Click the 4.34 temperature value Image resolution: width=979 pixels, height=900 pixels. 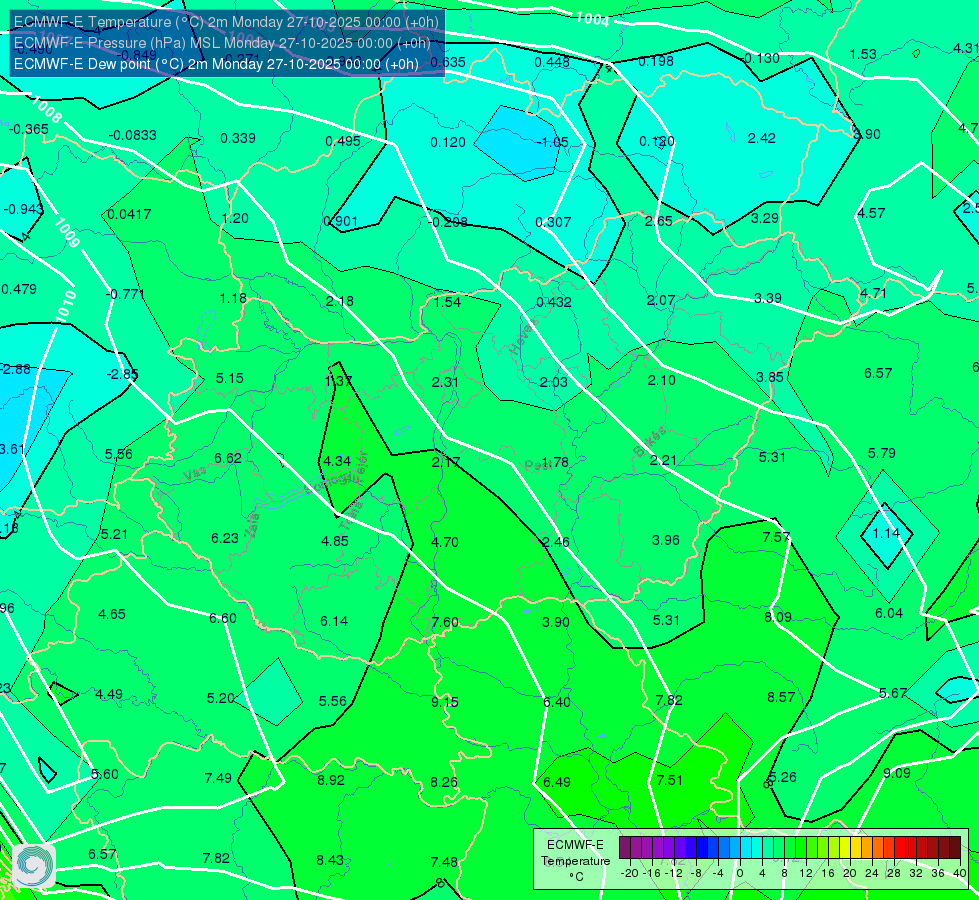point(337,462)
